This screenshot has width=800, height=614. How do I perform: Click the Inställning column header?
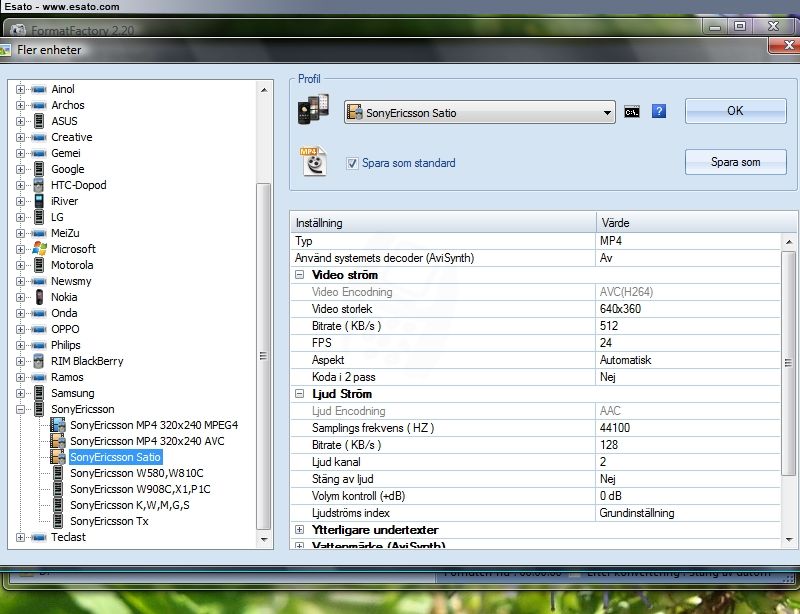tap(443, 223)
